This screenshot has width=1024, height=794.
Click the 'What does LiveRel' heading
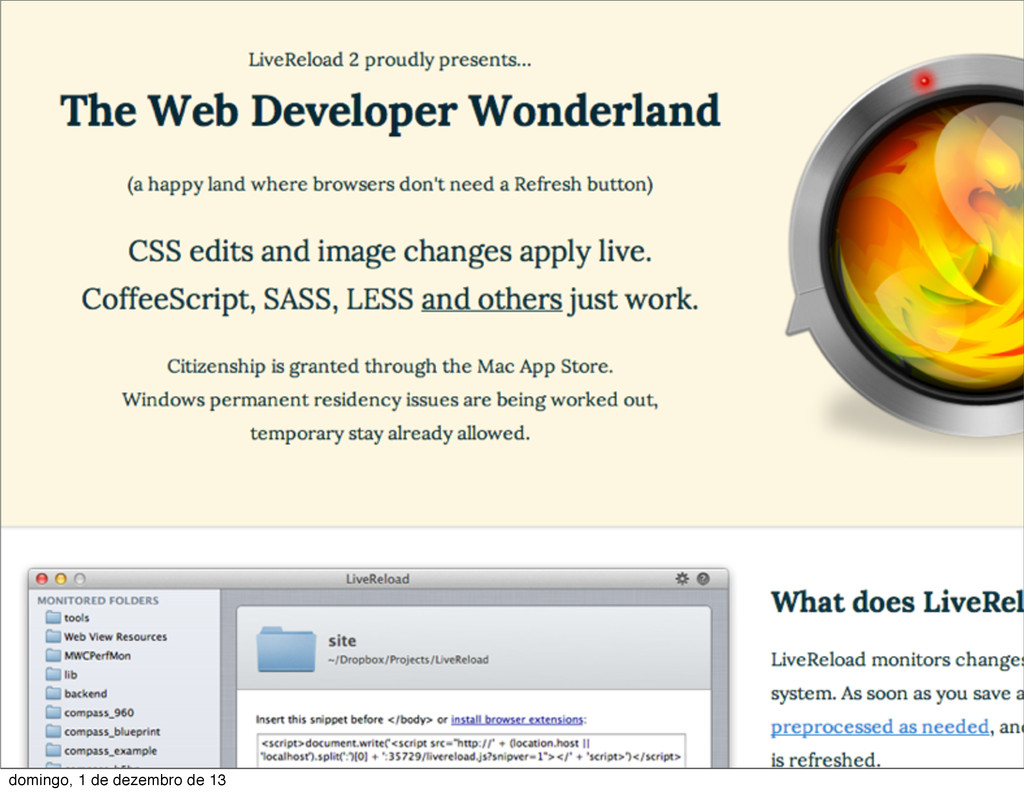coord(897,602)
